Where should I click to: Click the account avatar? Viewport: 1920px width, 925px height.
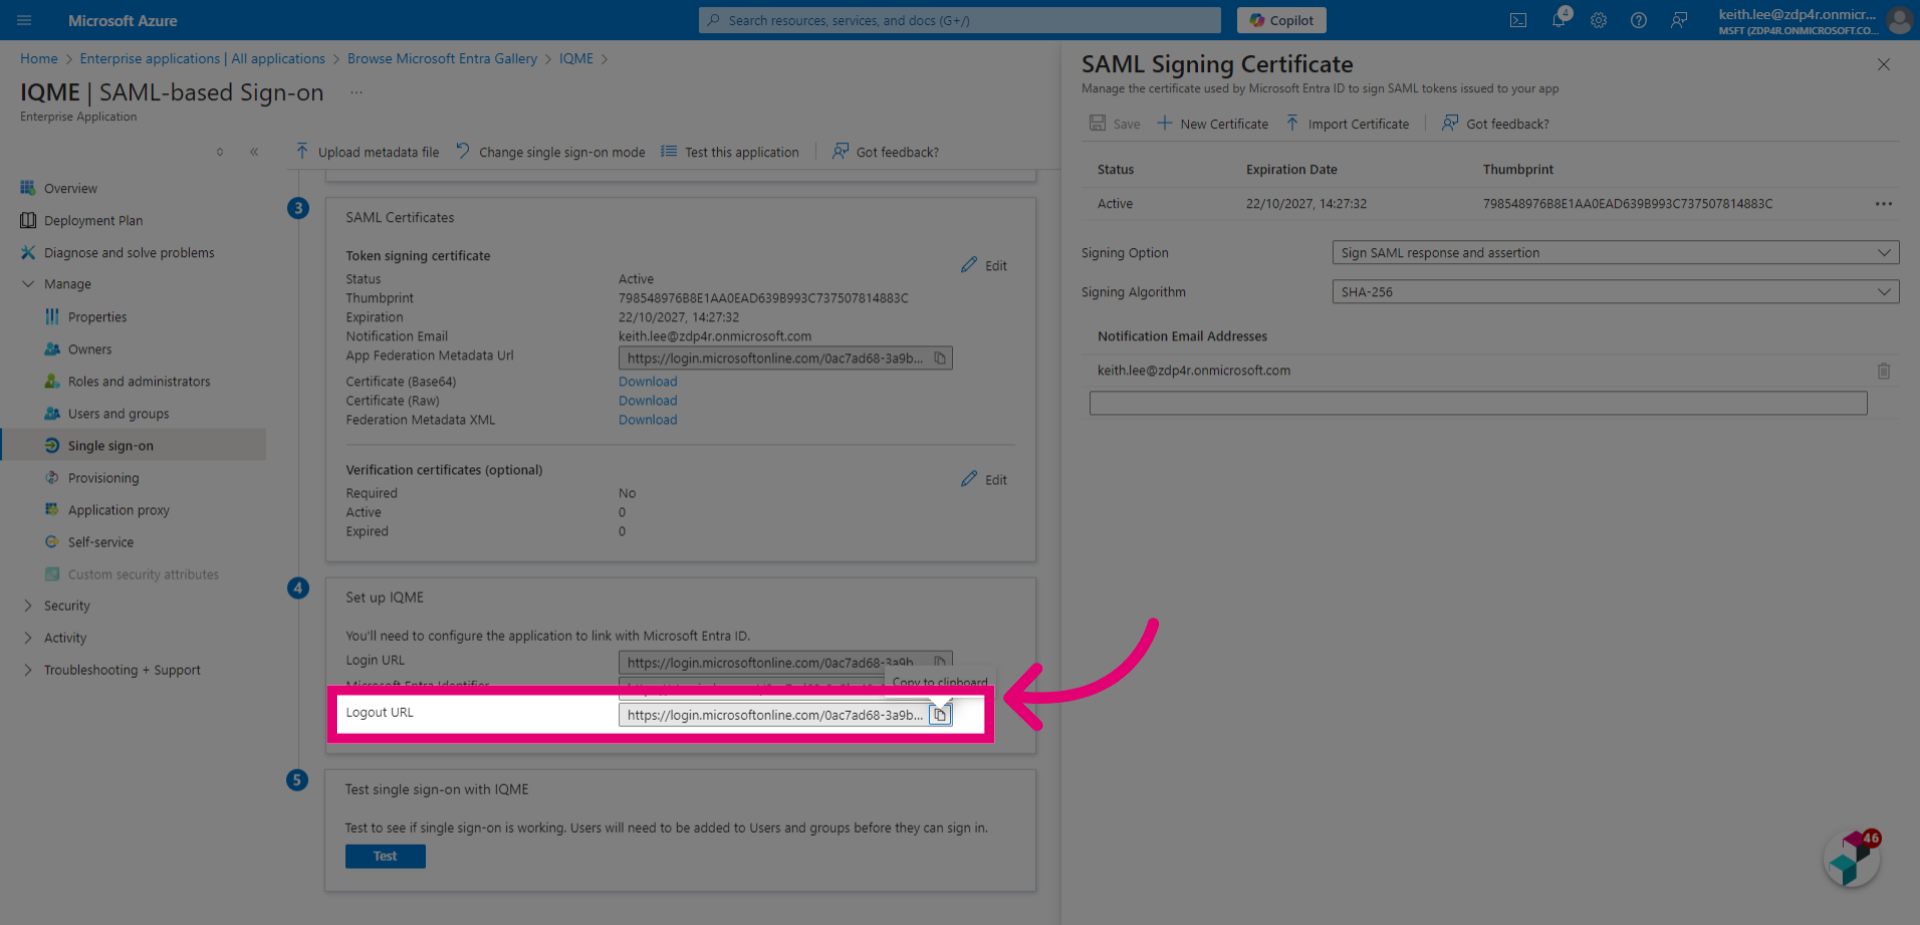1899,20
